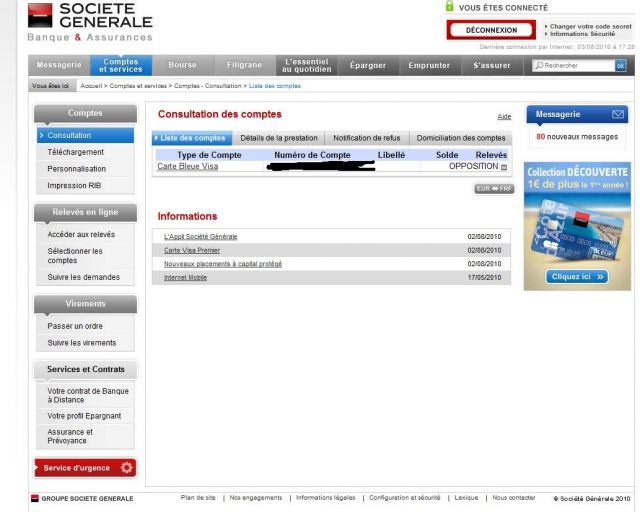Switch to Notification de refus tab
This screenshot has height=512, width=640.
[x=367, y=138]
